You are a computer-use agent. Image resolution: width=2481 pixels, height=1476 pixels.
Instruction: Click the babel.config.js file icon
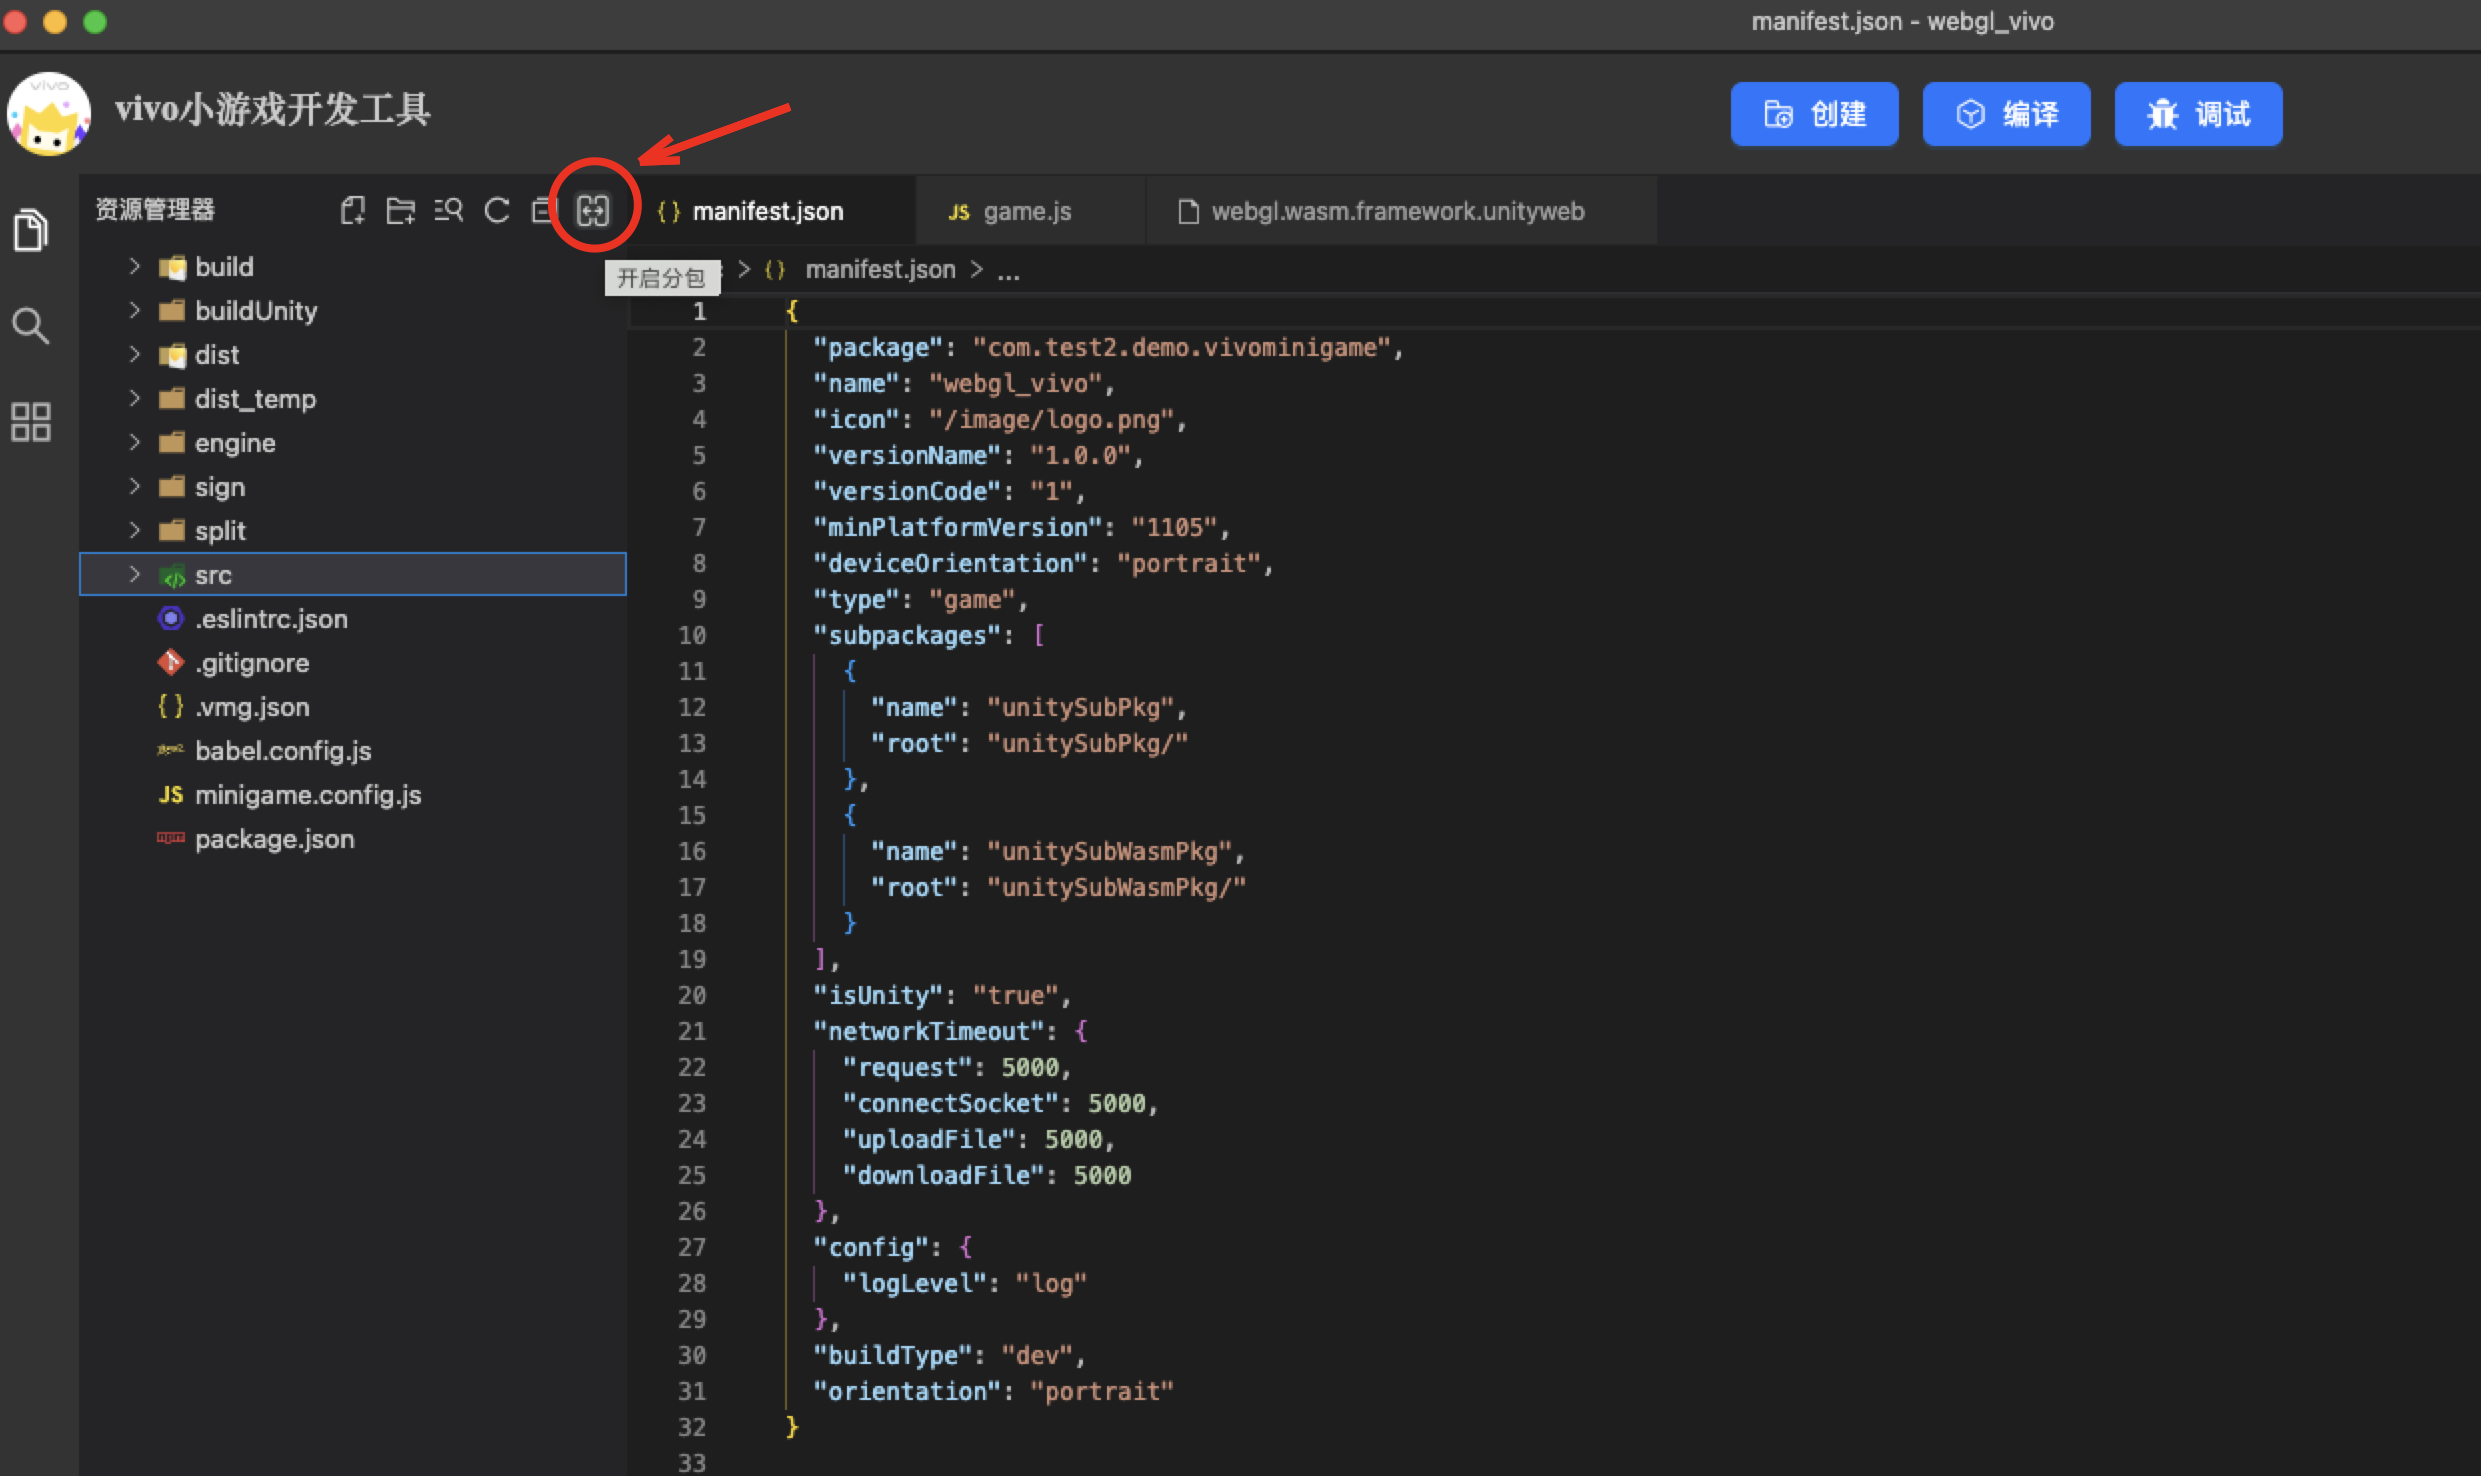coord(171,749)
